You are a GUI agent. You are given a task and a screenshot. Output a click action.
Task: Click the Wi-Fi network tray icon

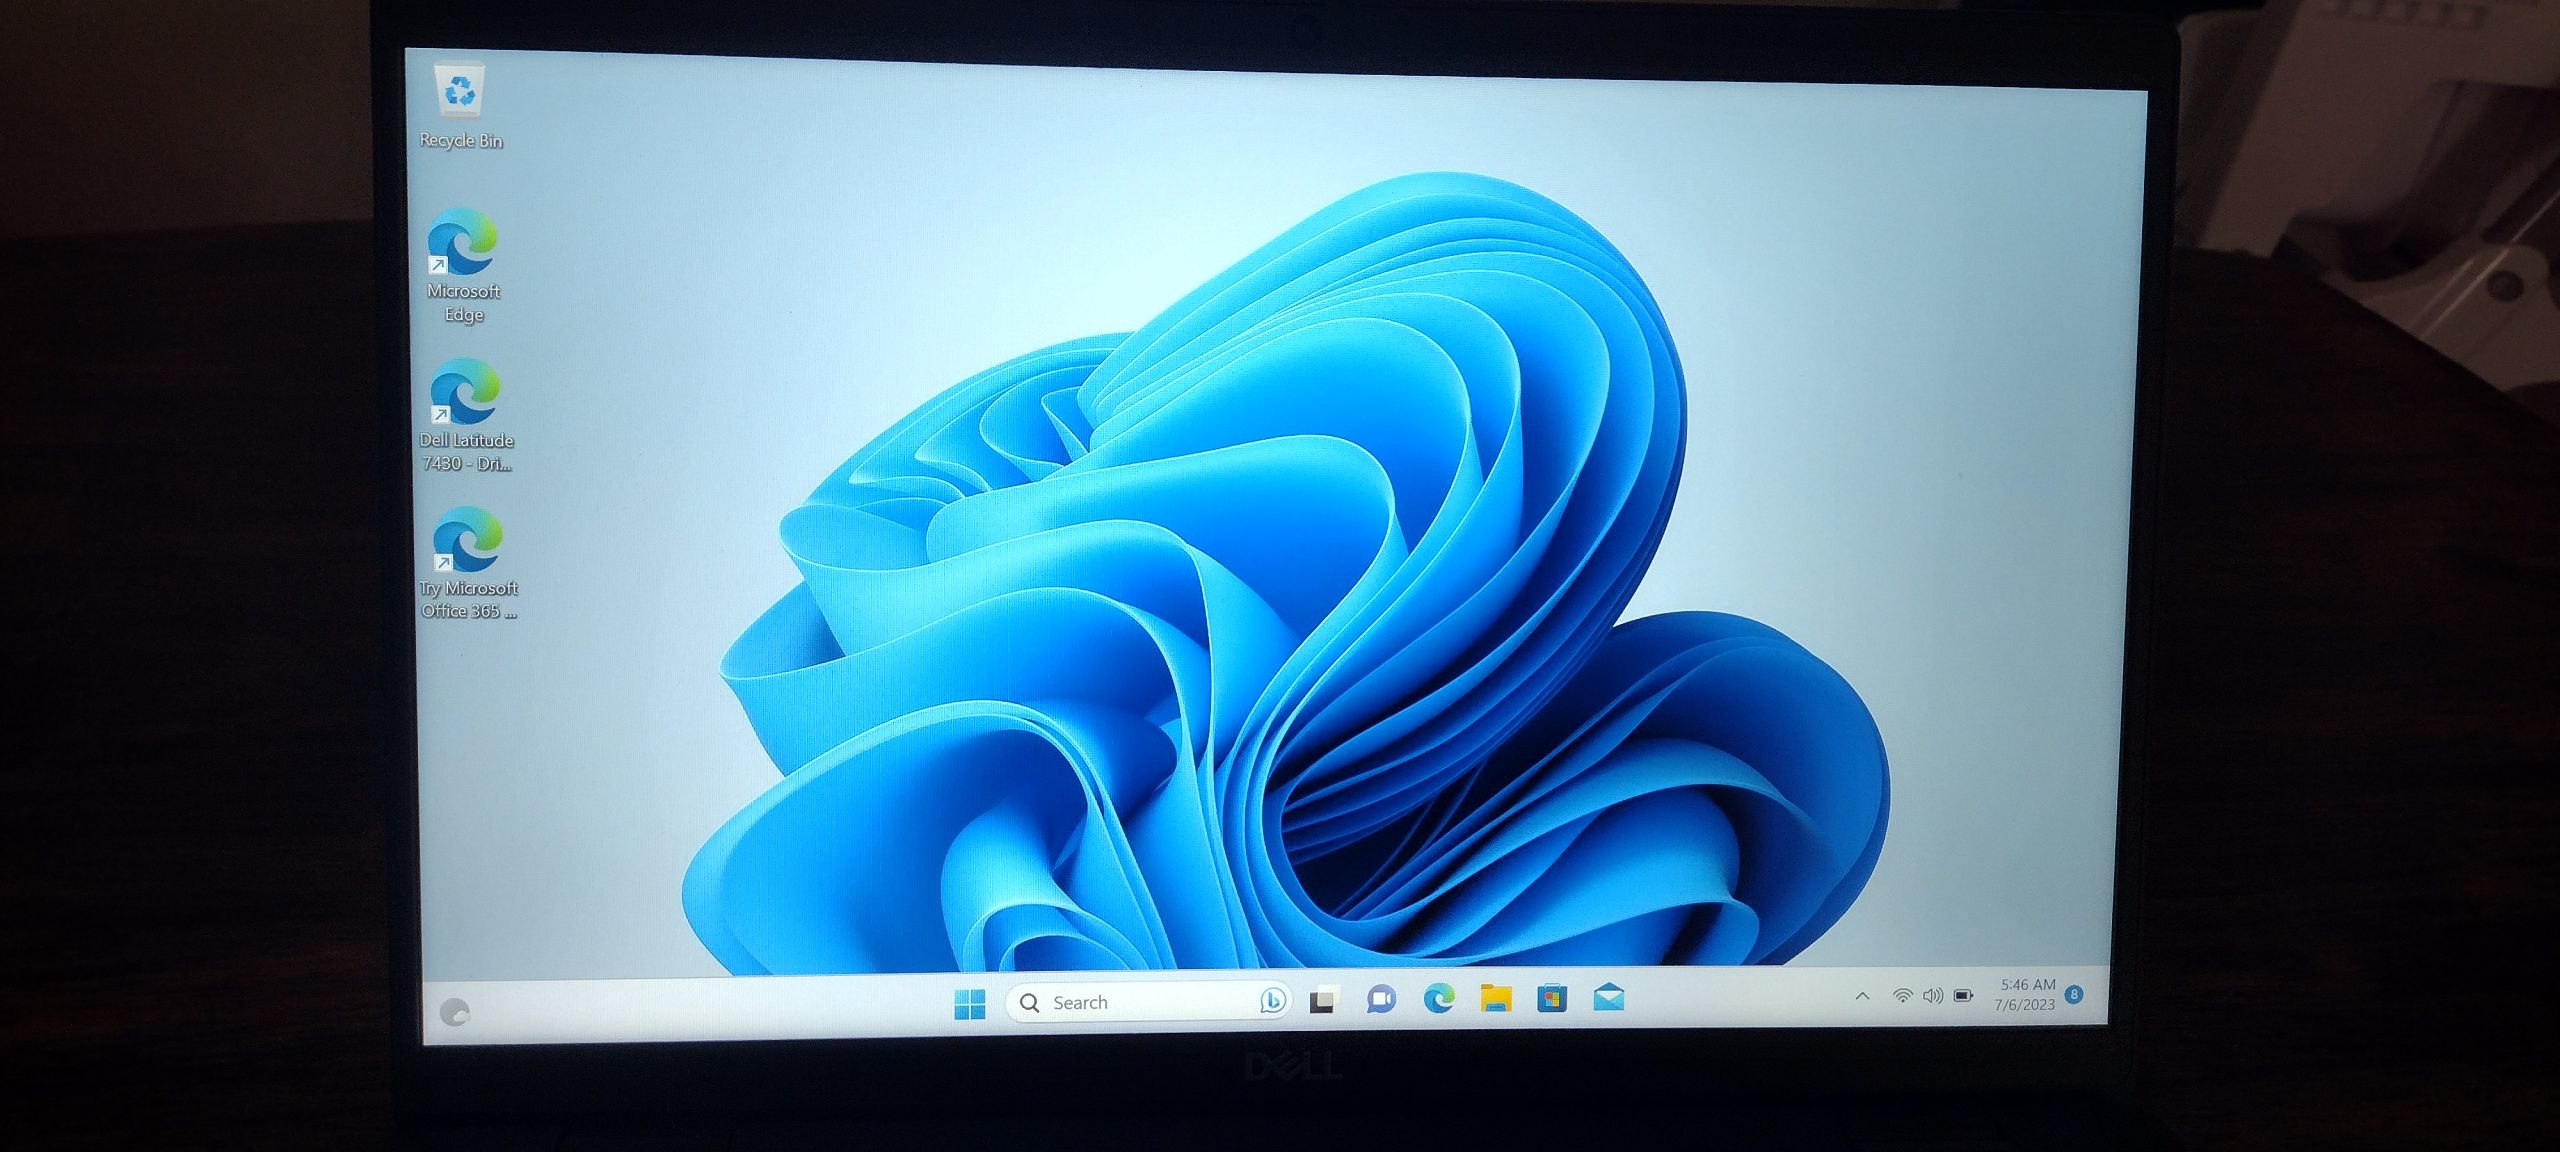click(1902, 996)
